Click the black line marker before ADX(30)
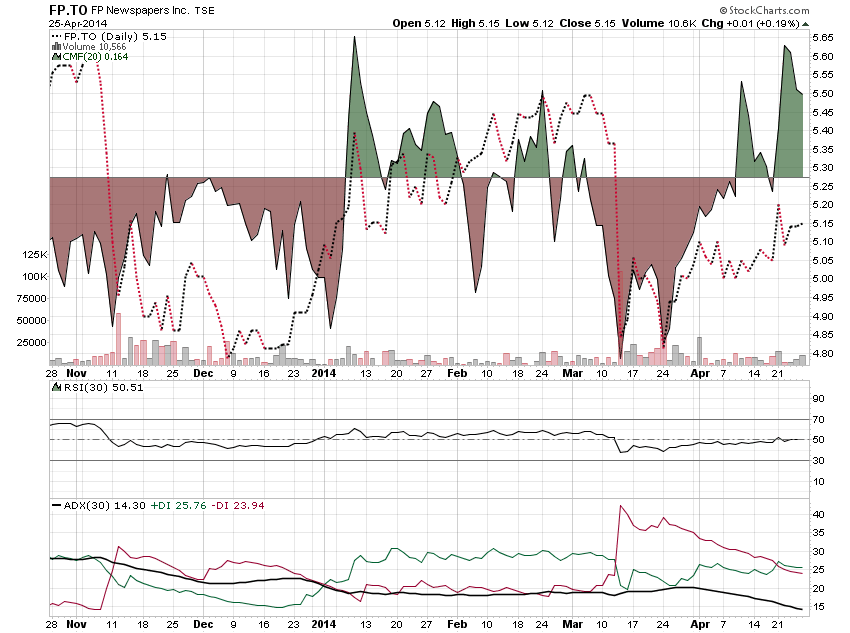Image resolution: width=850 pixels, height=633 pixels. 56,506
